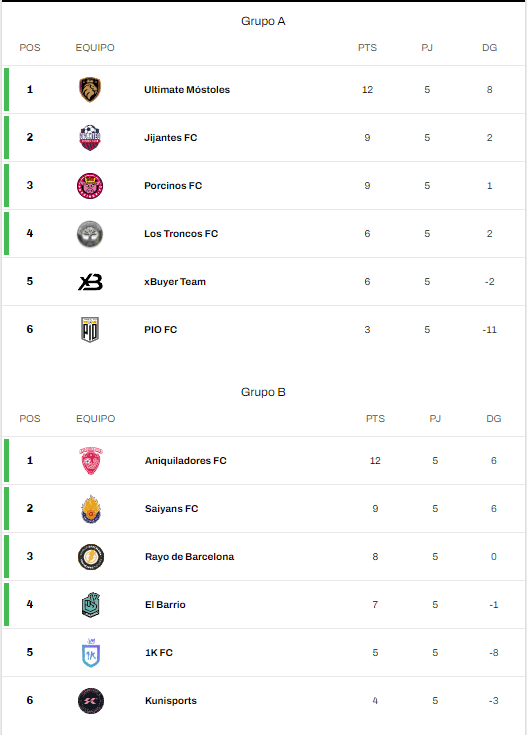Click the Aniquiladores FC red crest

point(90,461)
